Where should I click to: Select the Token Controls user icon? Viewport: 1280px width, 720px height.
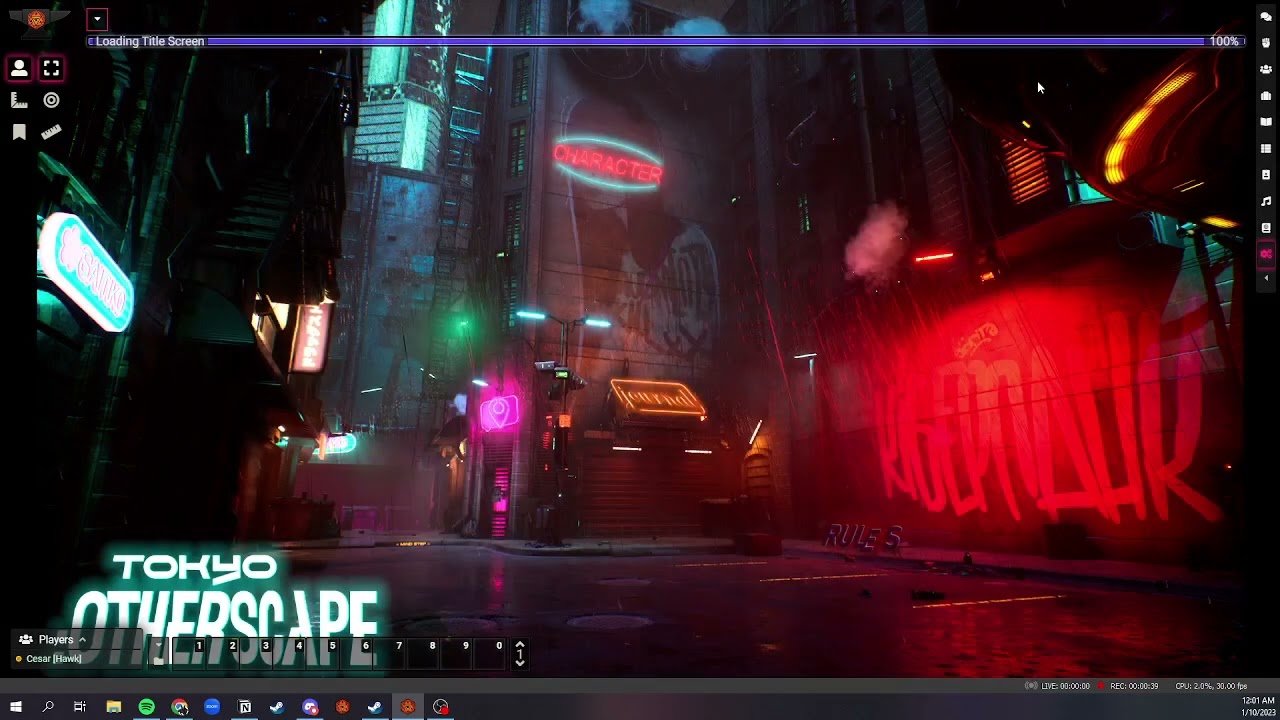[19, 68]
